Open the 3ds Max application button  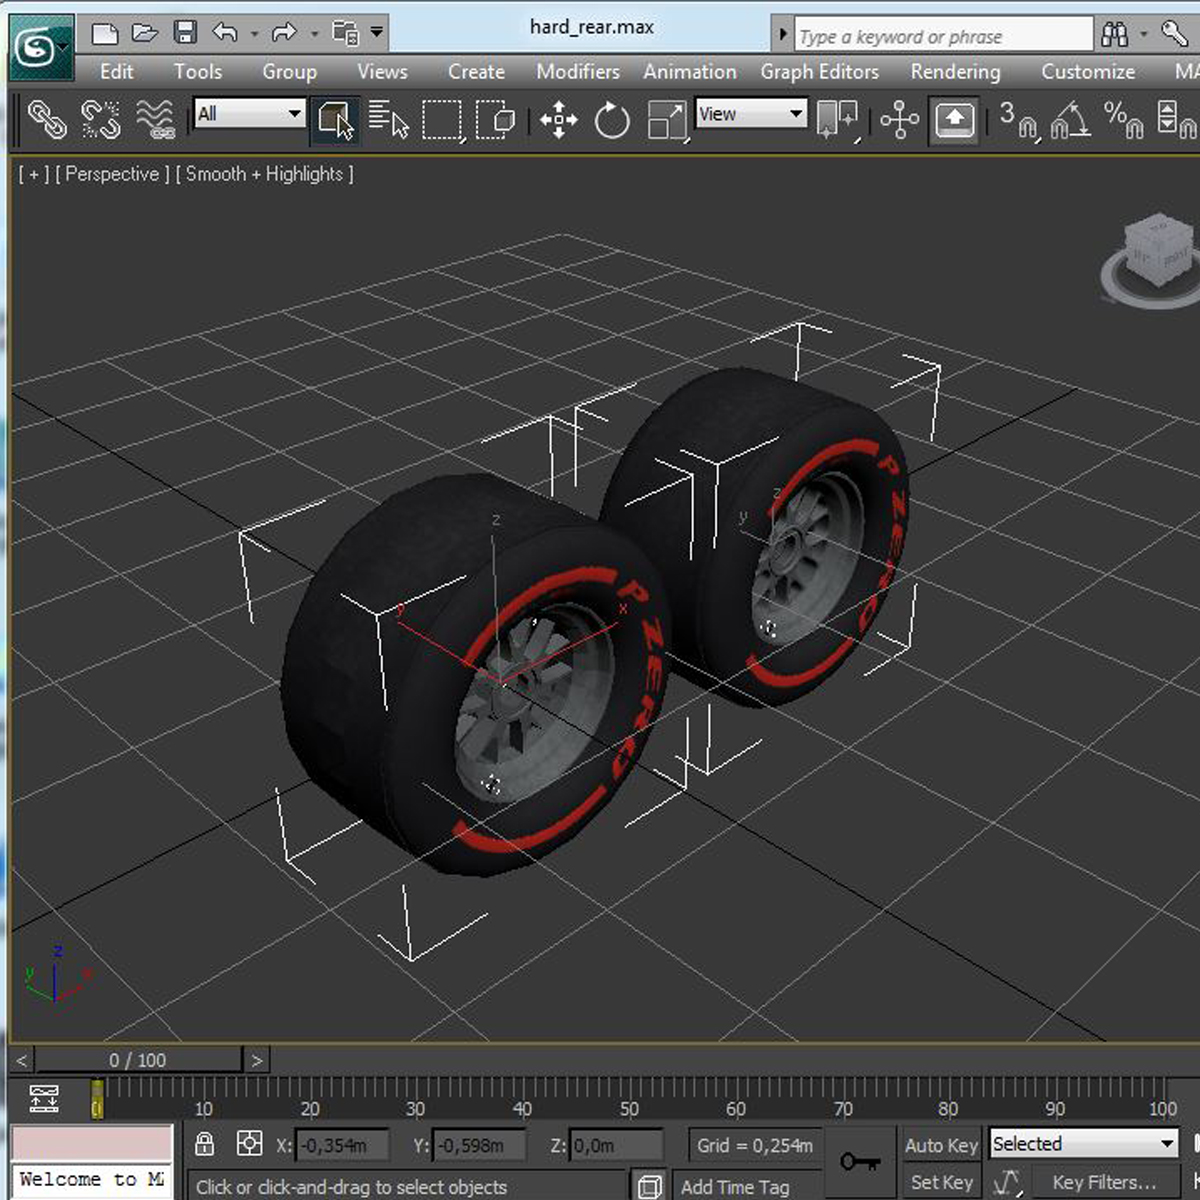pos(41,47)
